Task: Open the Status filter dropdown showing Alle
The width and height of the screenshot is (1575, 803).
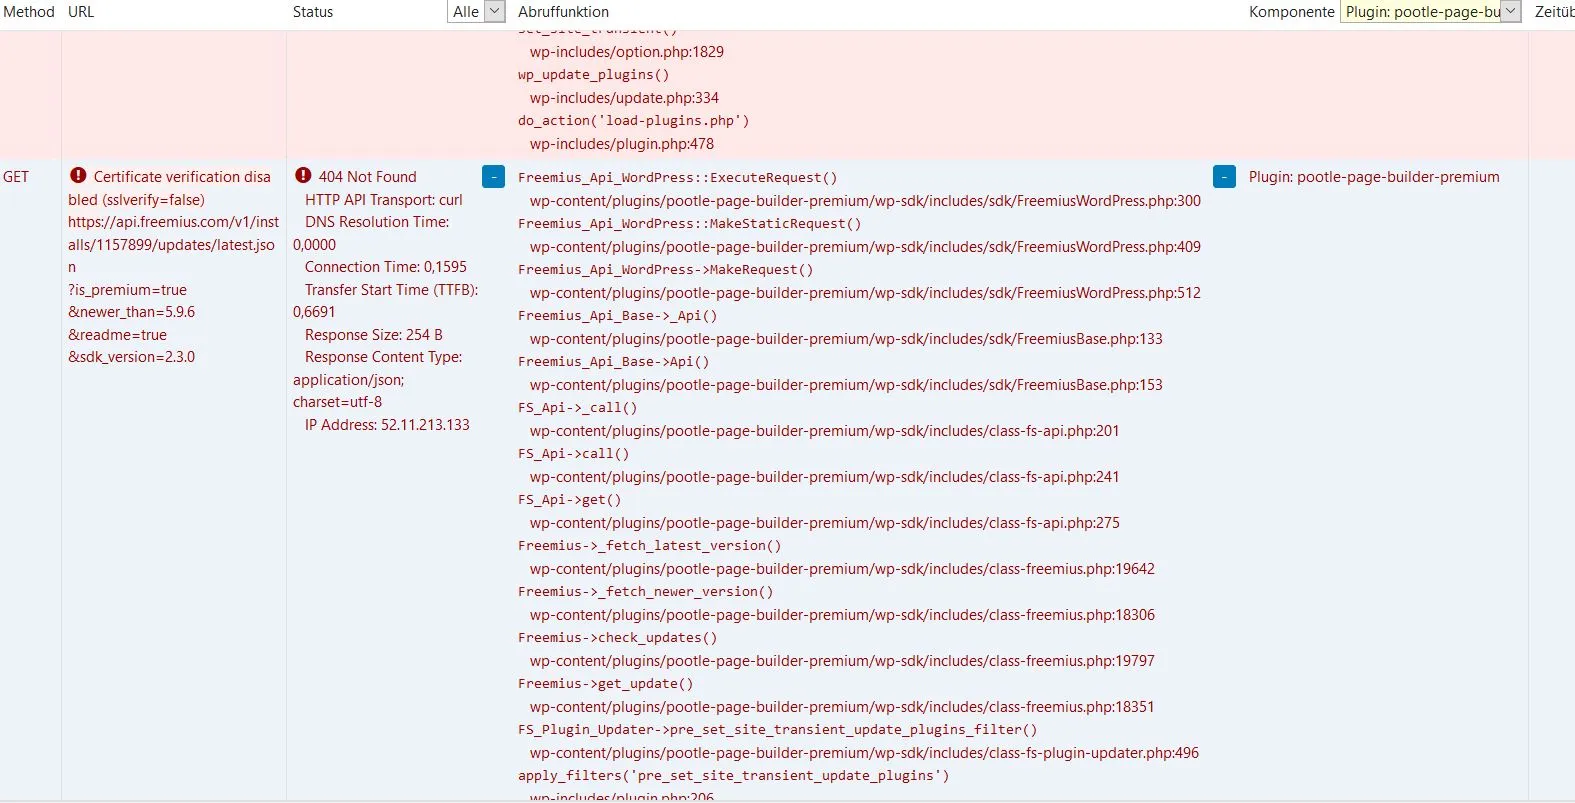Action: tap(476, 11)
